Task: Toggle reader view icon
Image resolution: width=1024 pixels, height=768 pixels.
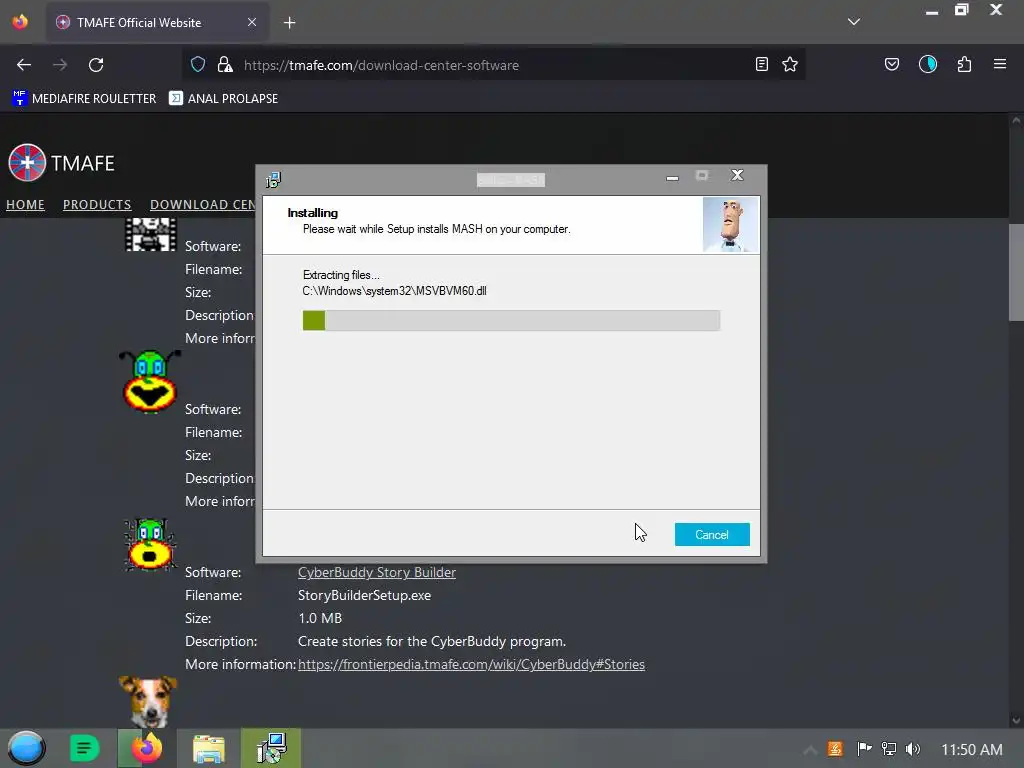Action: 761,64
